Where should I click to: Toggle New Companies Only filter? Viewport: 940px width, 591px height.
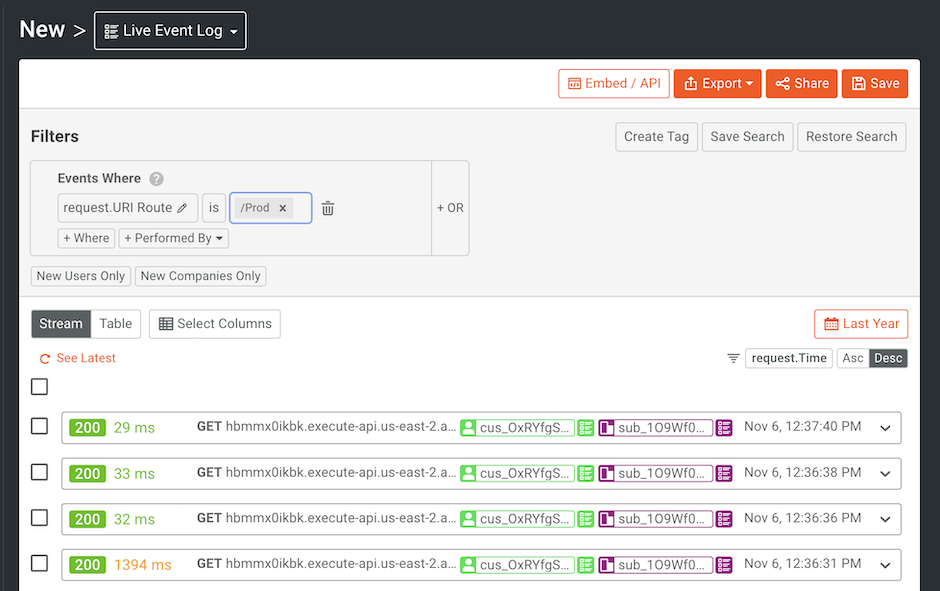click(x=201, y=276)
